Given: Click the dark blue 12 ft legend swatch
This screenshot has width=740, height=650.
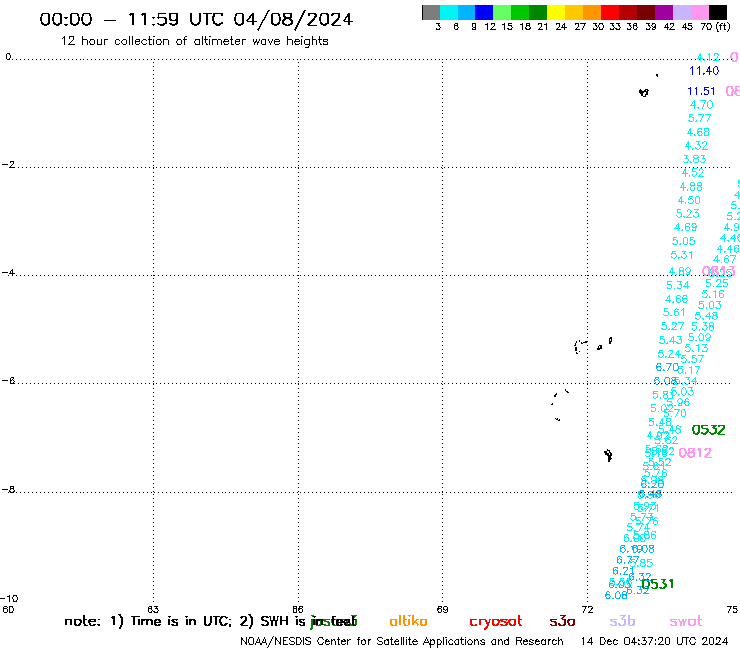Looking at the screenshot, I should (484, 12).
